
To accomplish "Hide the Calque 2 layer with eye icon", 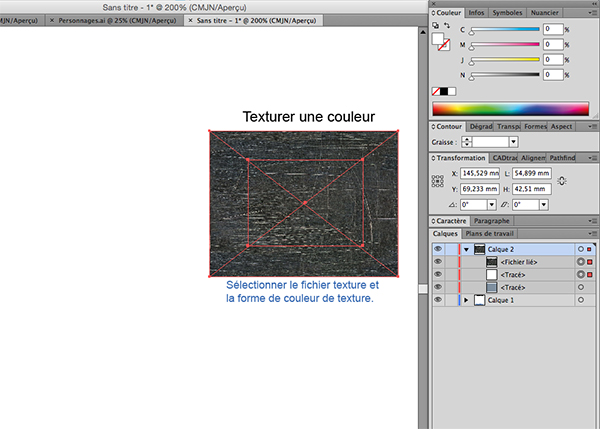I will pos(438,249).
